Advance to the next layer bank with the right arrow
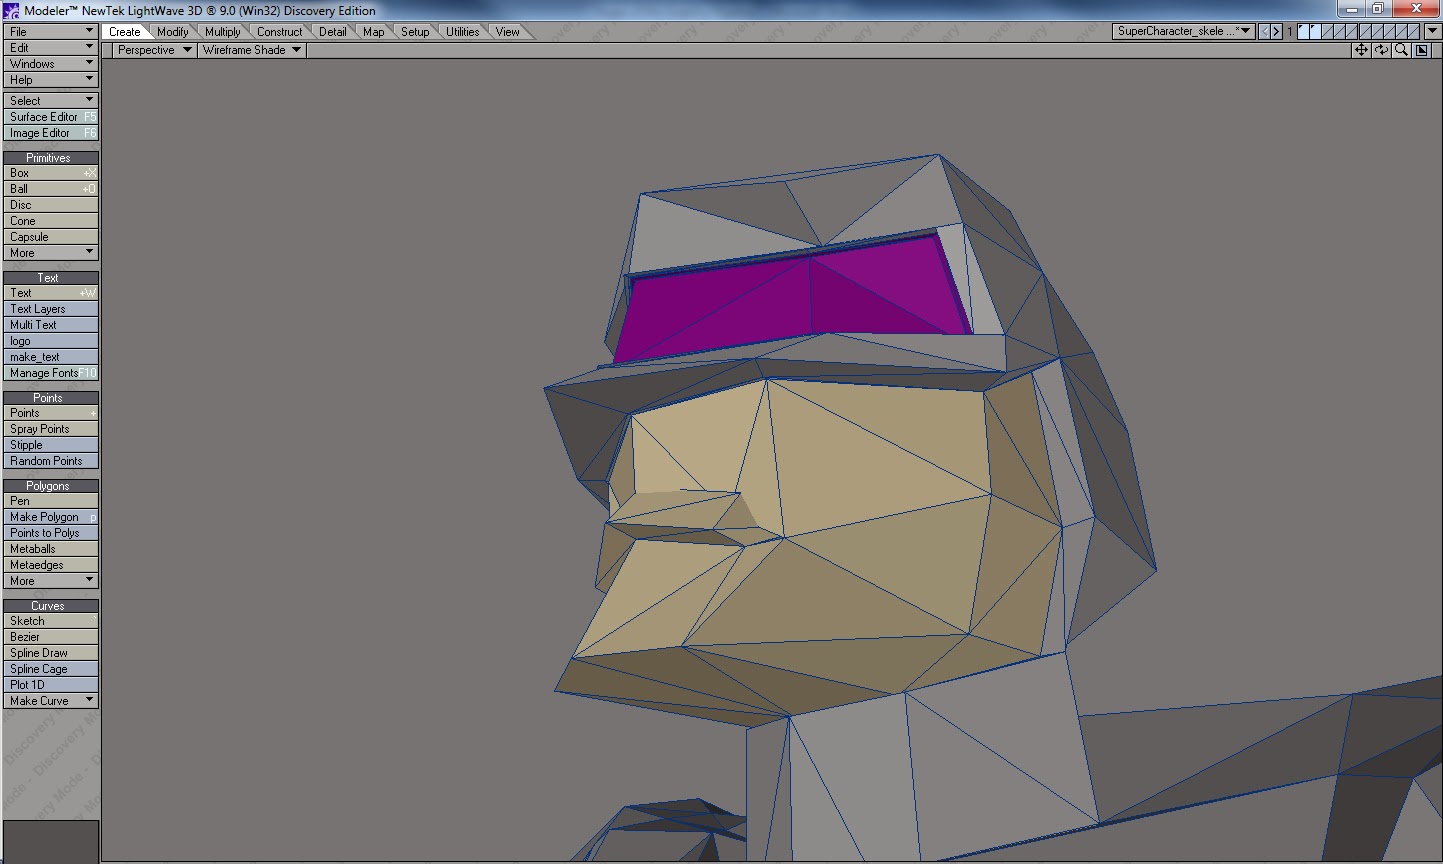The height and width of the screenshot is (864, 1443). coord(1276,31)
